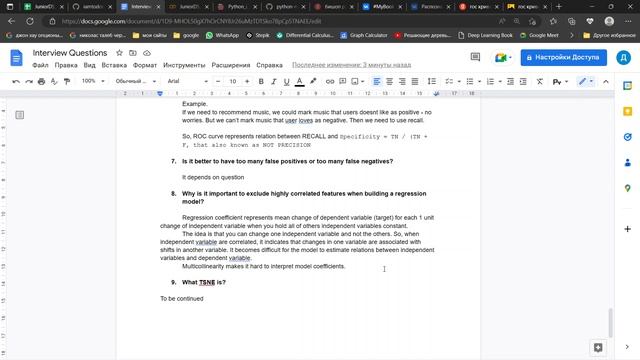
Task: Open the Вид menu
Action: pos(89,65)
